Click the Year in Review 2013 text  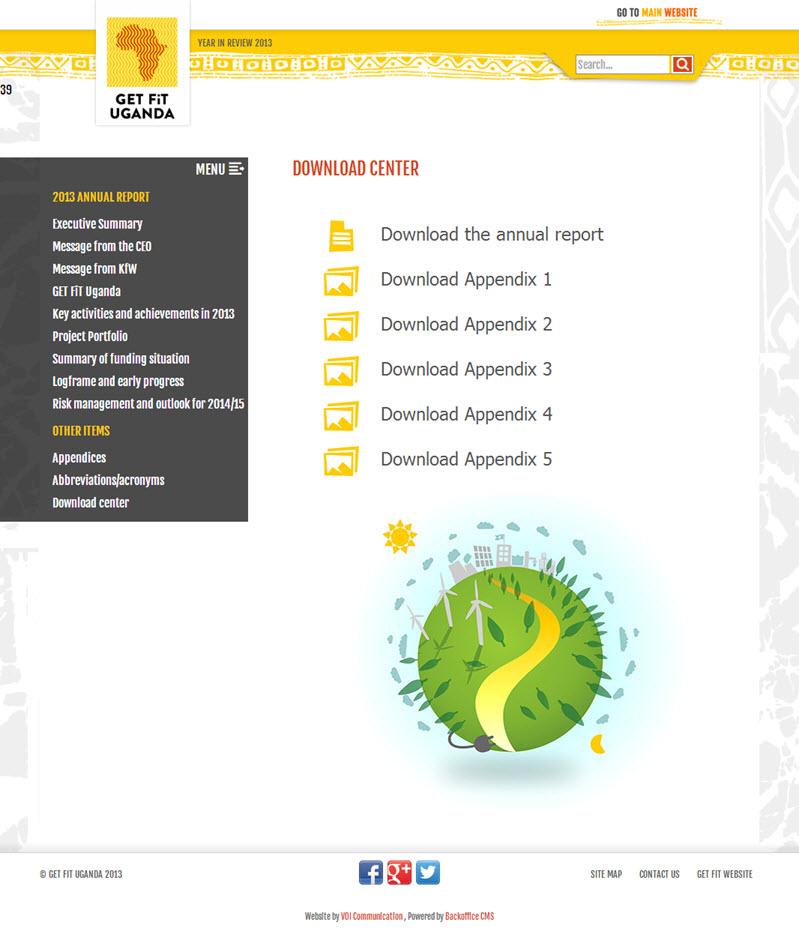click(x=235, y=43)
